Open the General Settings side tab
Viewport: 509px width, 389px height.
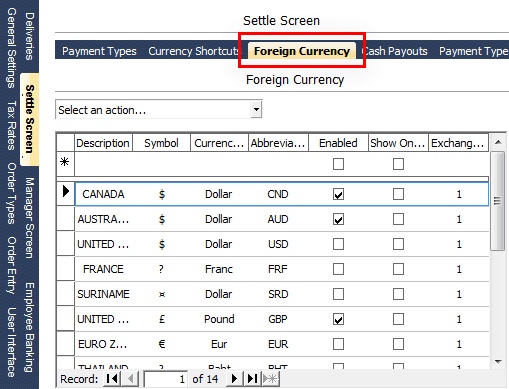point(11,48)
